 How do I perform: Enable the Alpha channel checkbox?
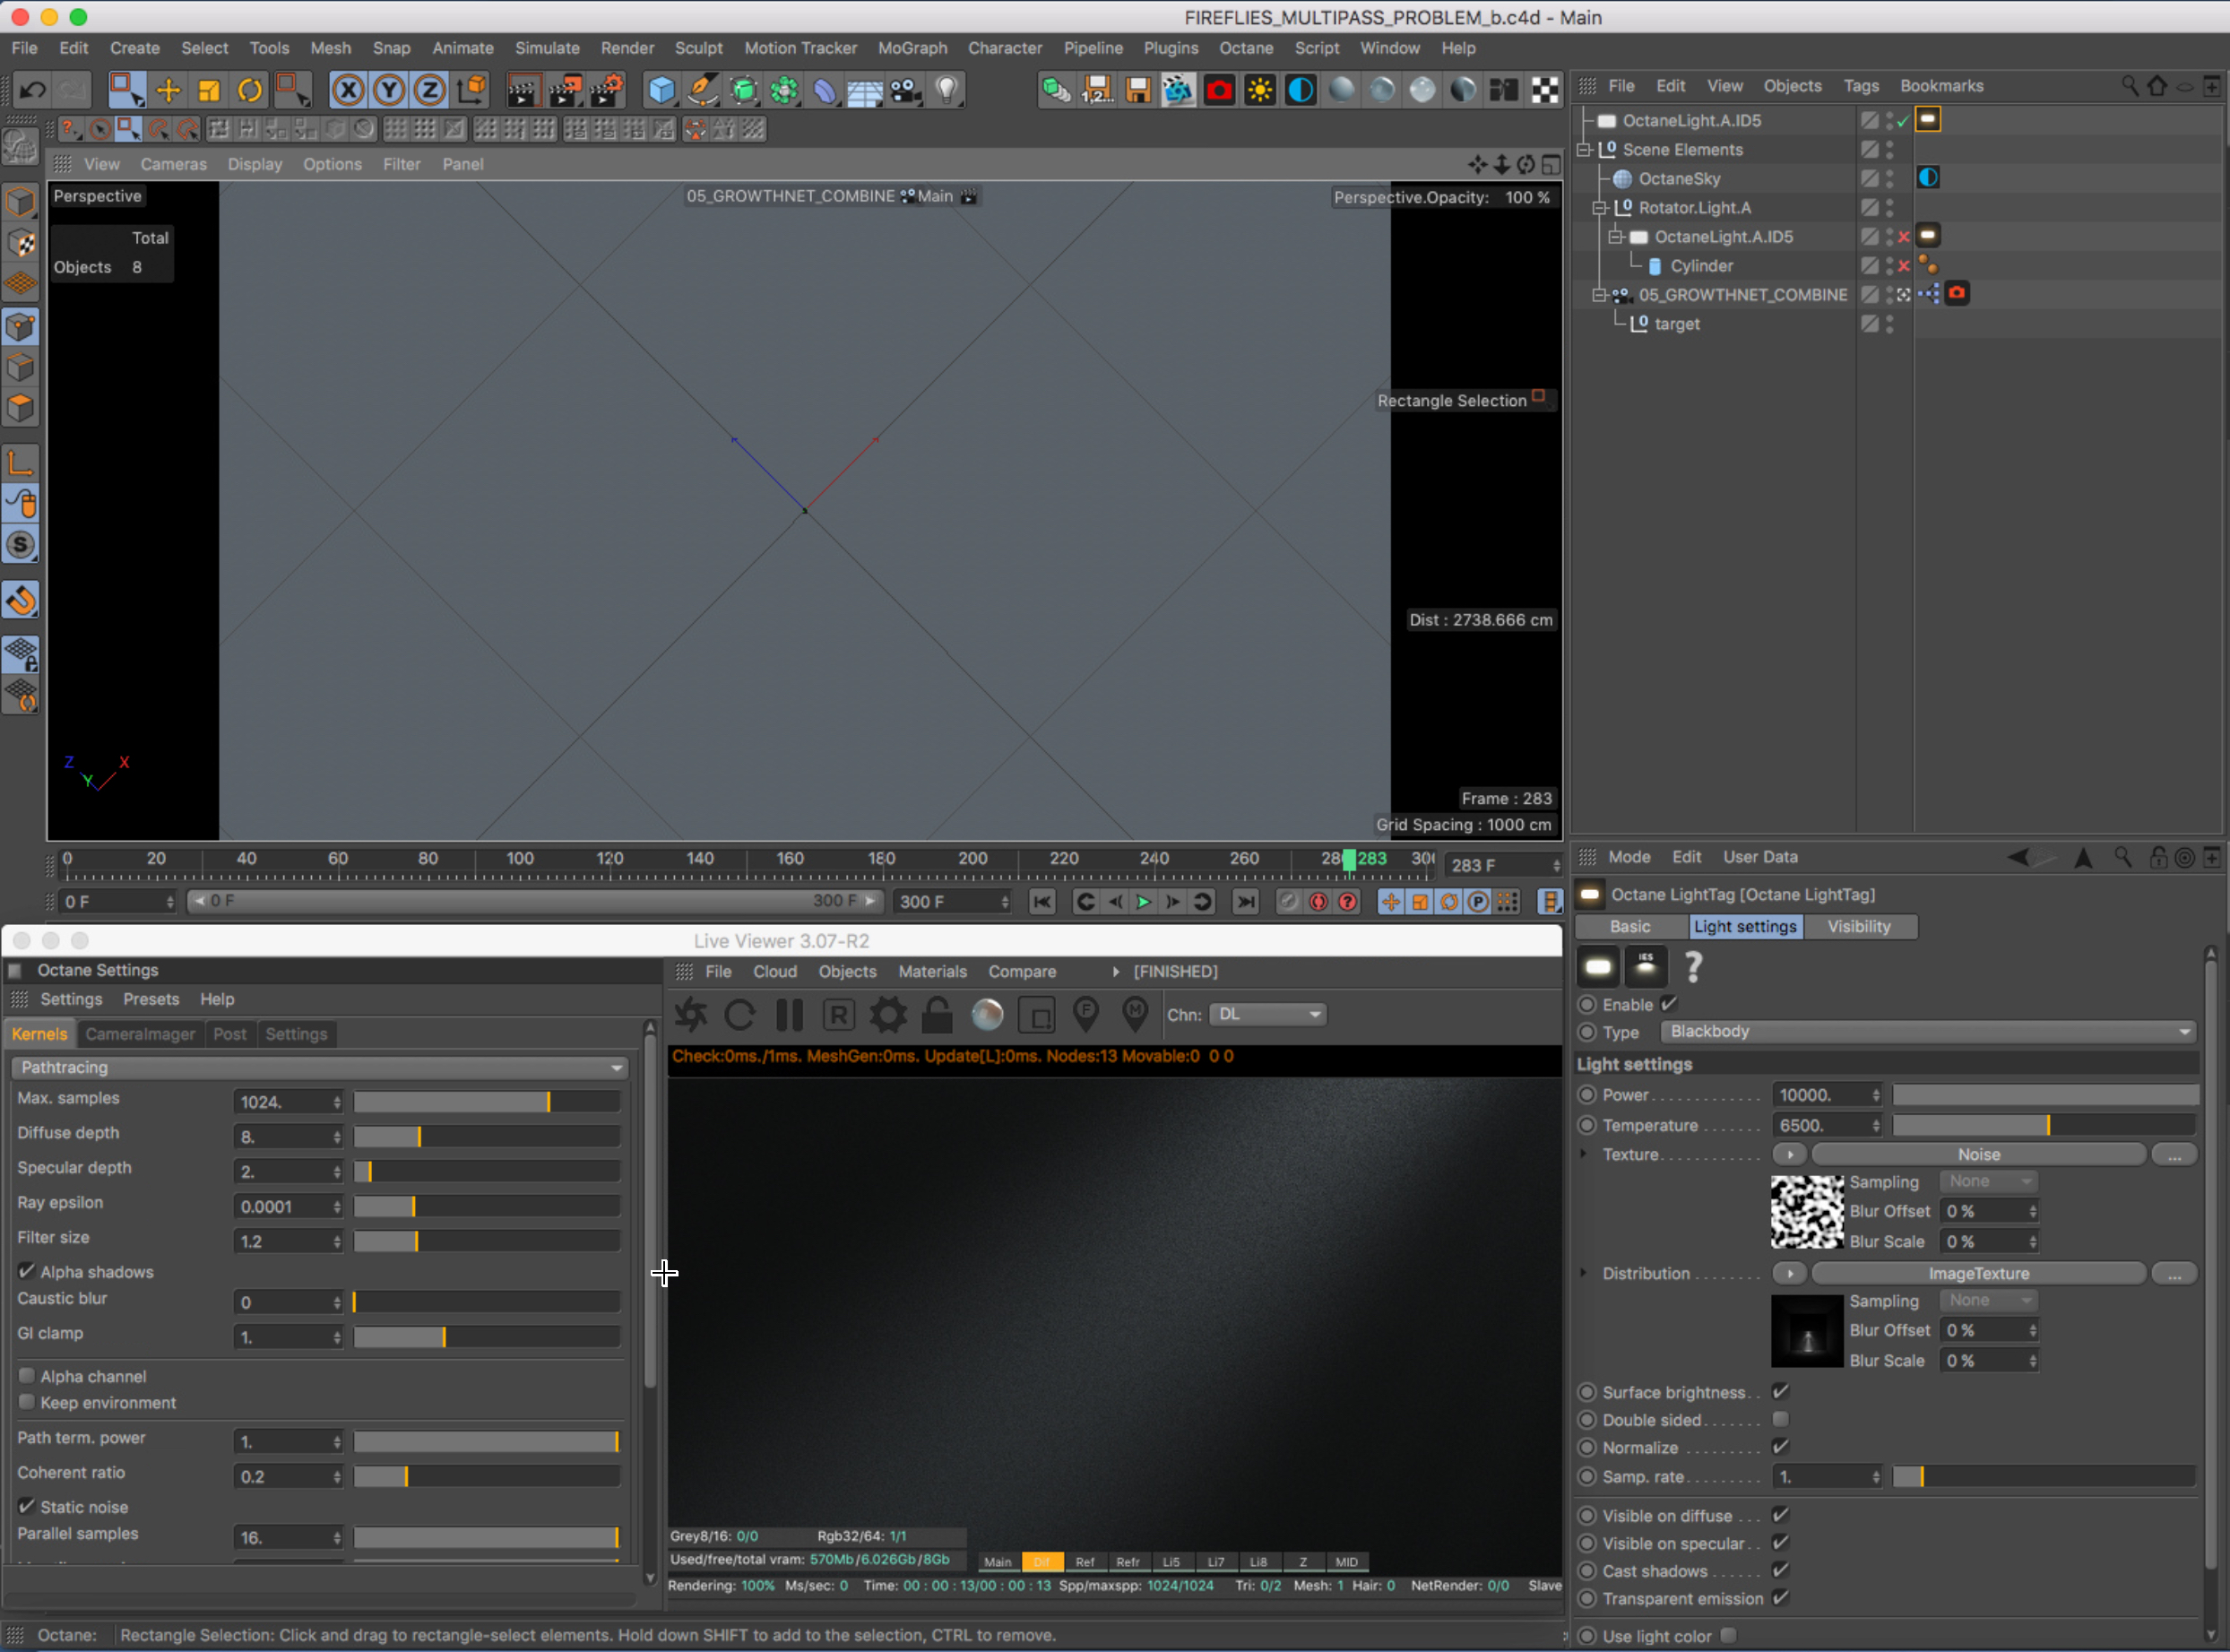coord(27,1376)
